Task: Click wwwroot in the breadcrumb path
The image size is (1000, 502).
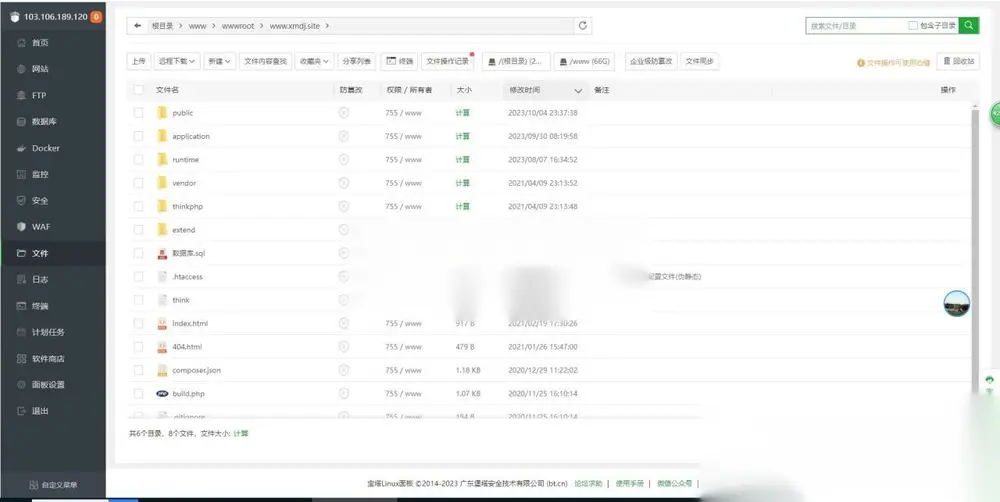Action: tap(238, 26)
